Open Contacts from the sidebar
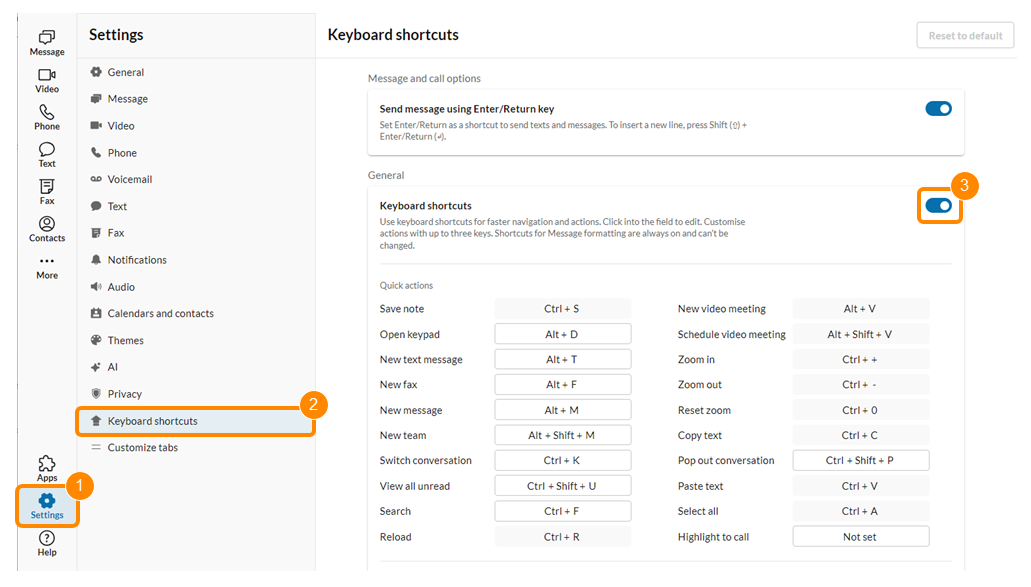 pyautogui.click(x=47, y=228)
